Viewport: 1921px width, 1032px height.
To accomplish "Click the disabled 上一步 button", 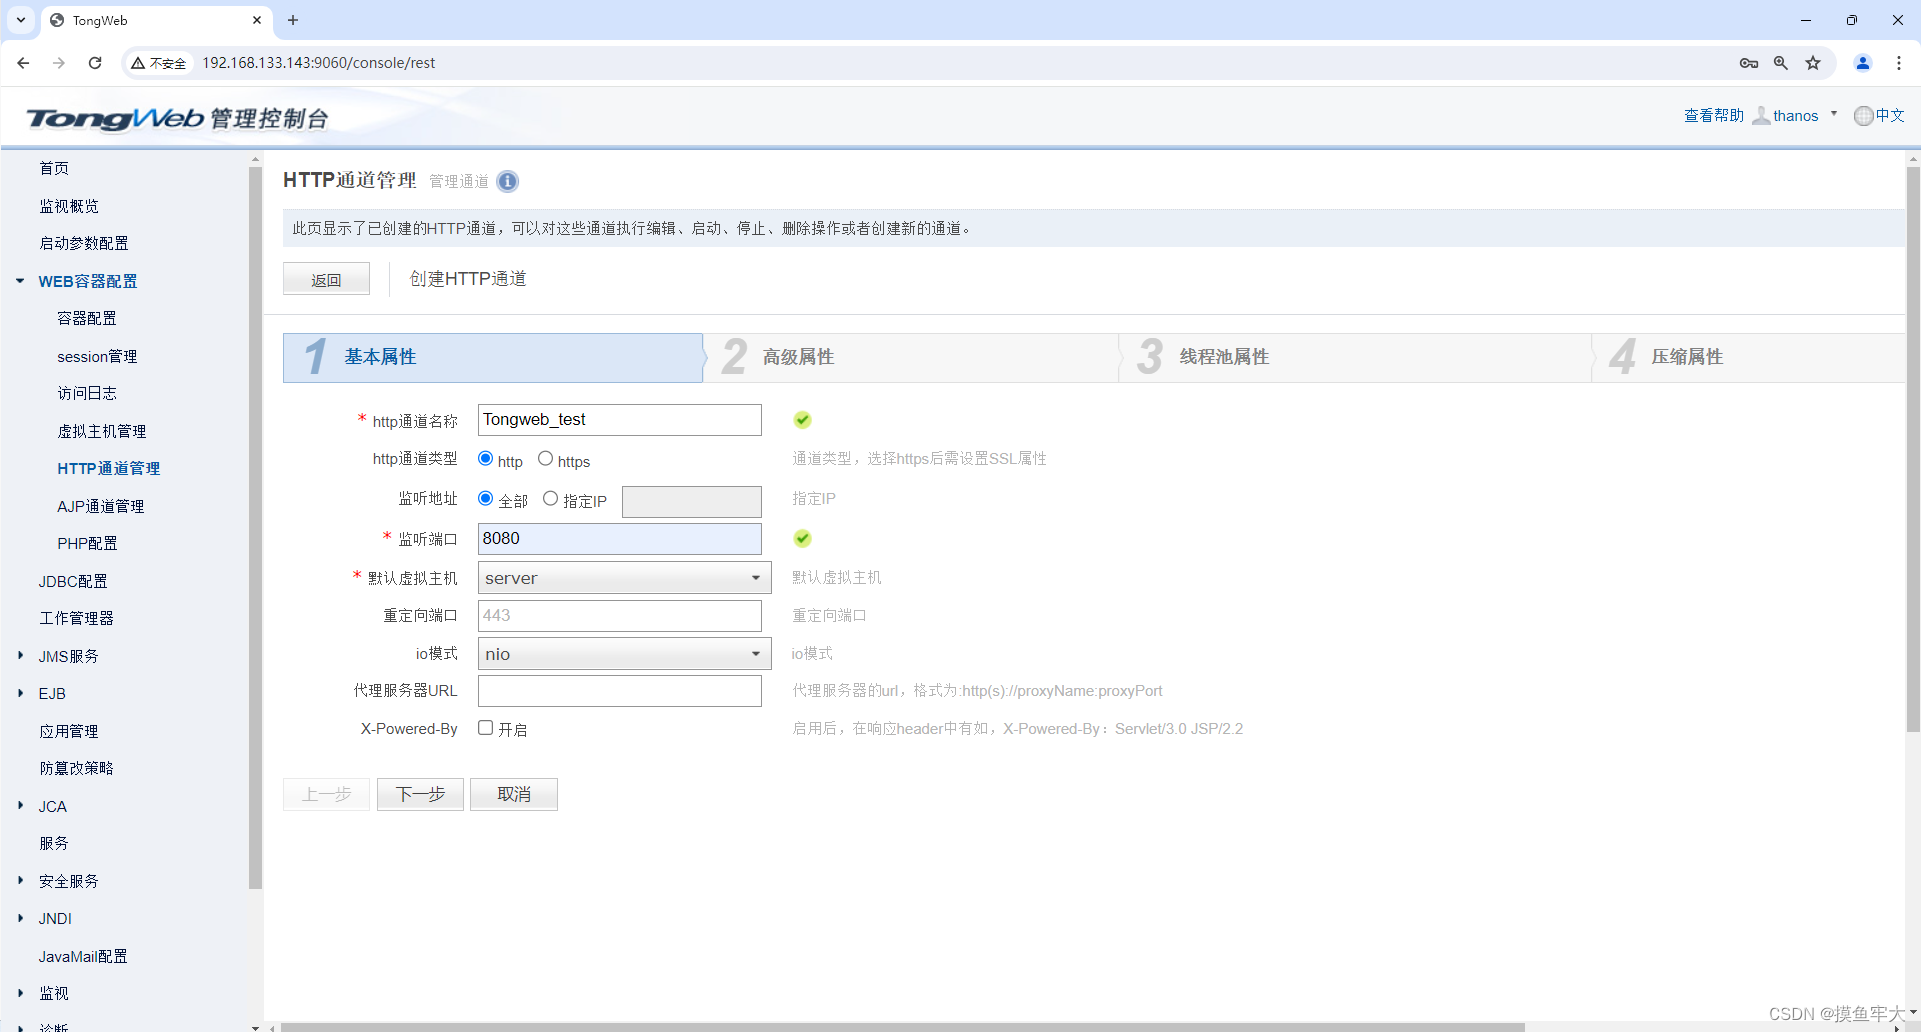I will point(326,794).
